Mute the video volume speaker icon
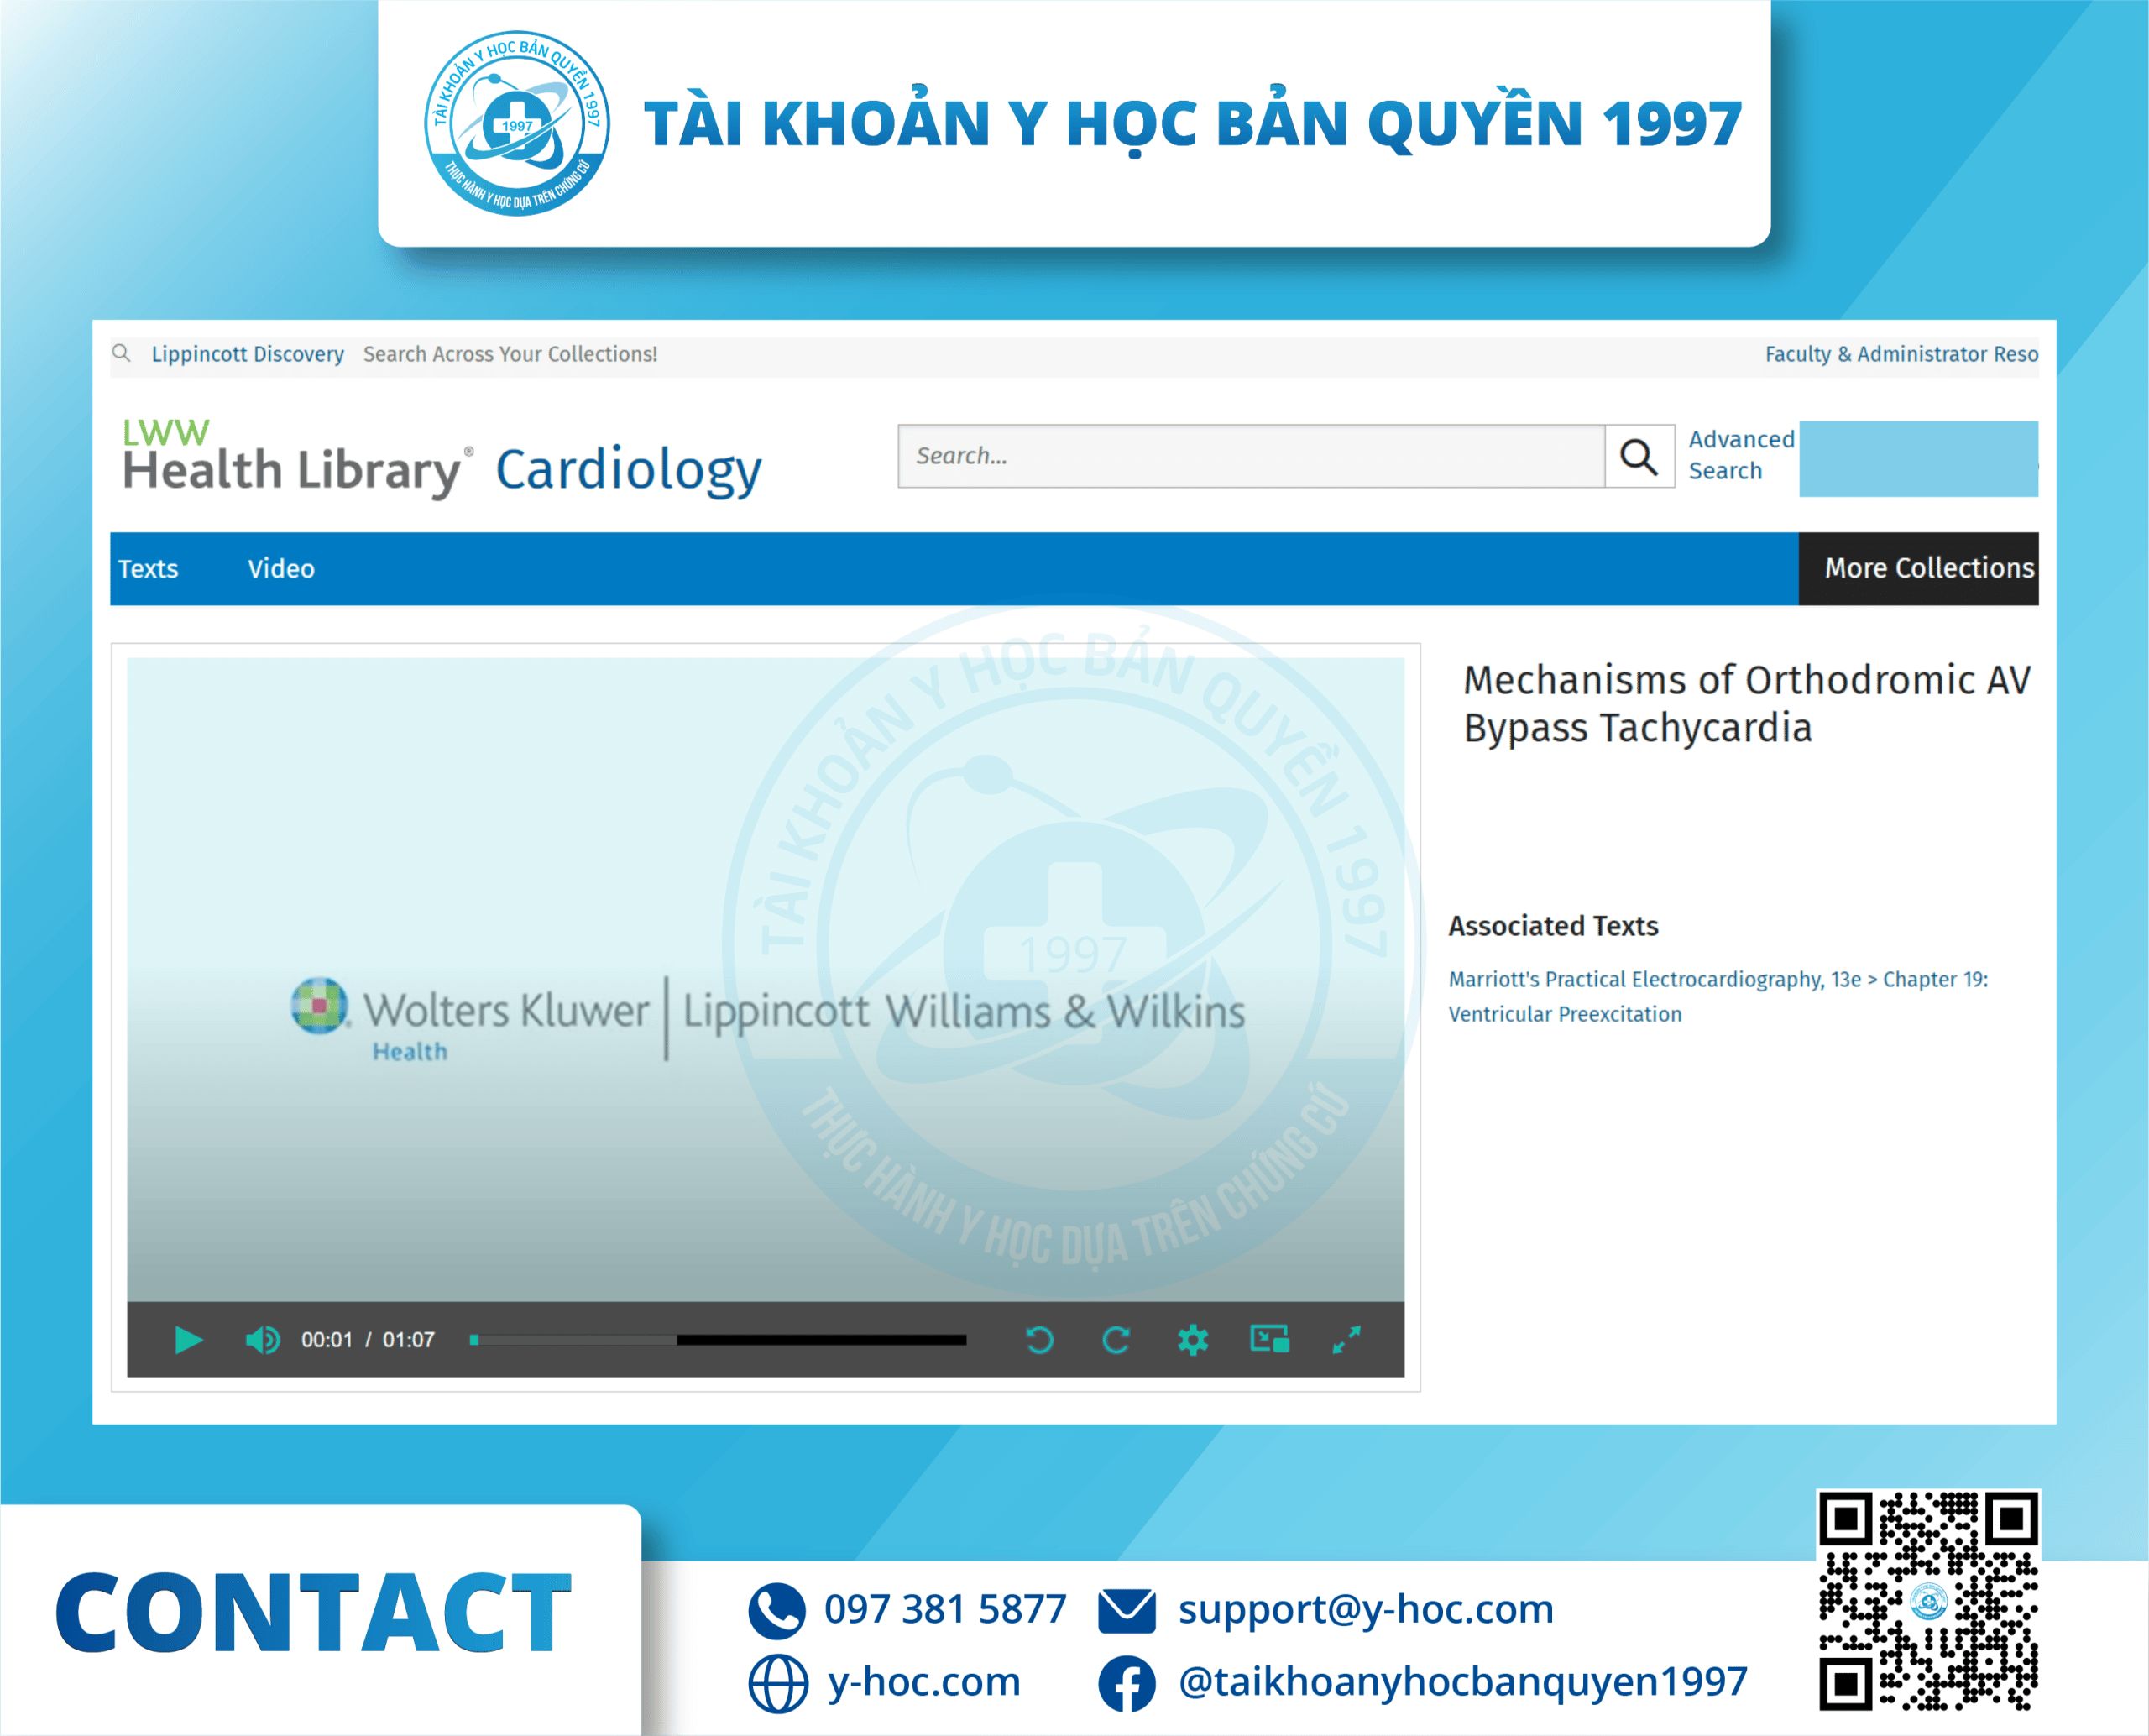Viewport: 2149px width, 1736px height. tap(262, 1339)
